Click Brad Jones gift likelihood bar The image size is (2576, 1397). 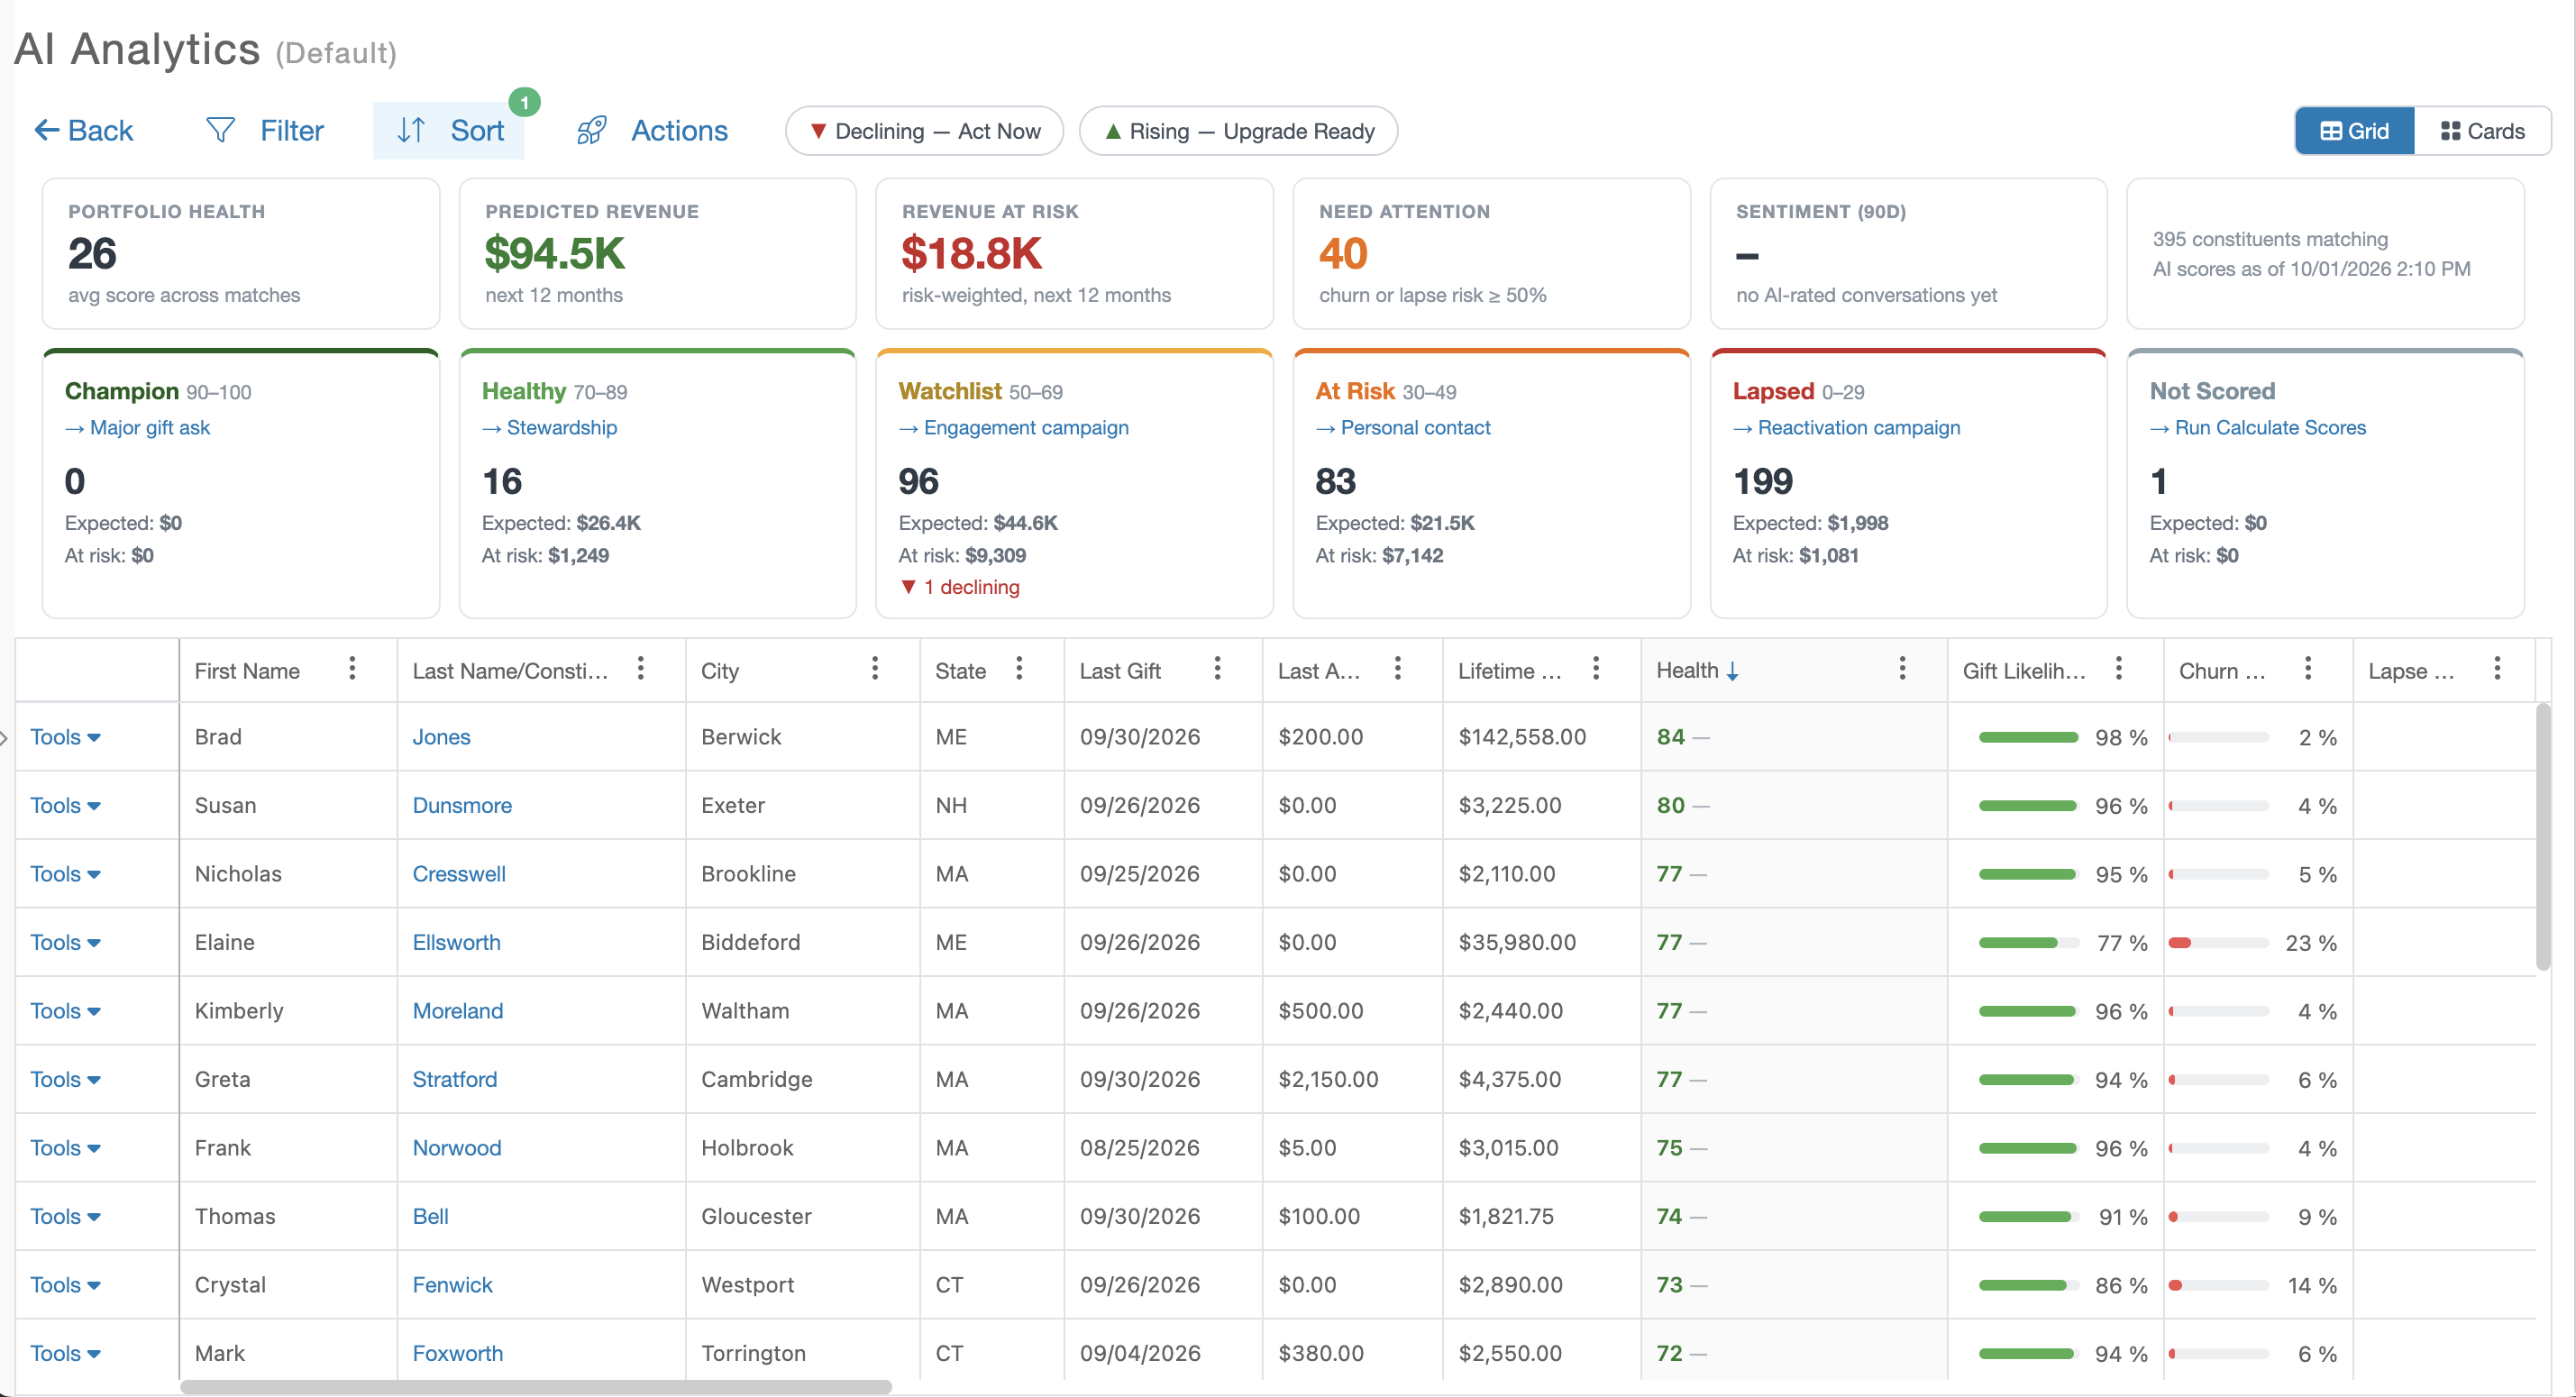[x=2028, y=737]
